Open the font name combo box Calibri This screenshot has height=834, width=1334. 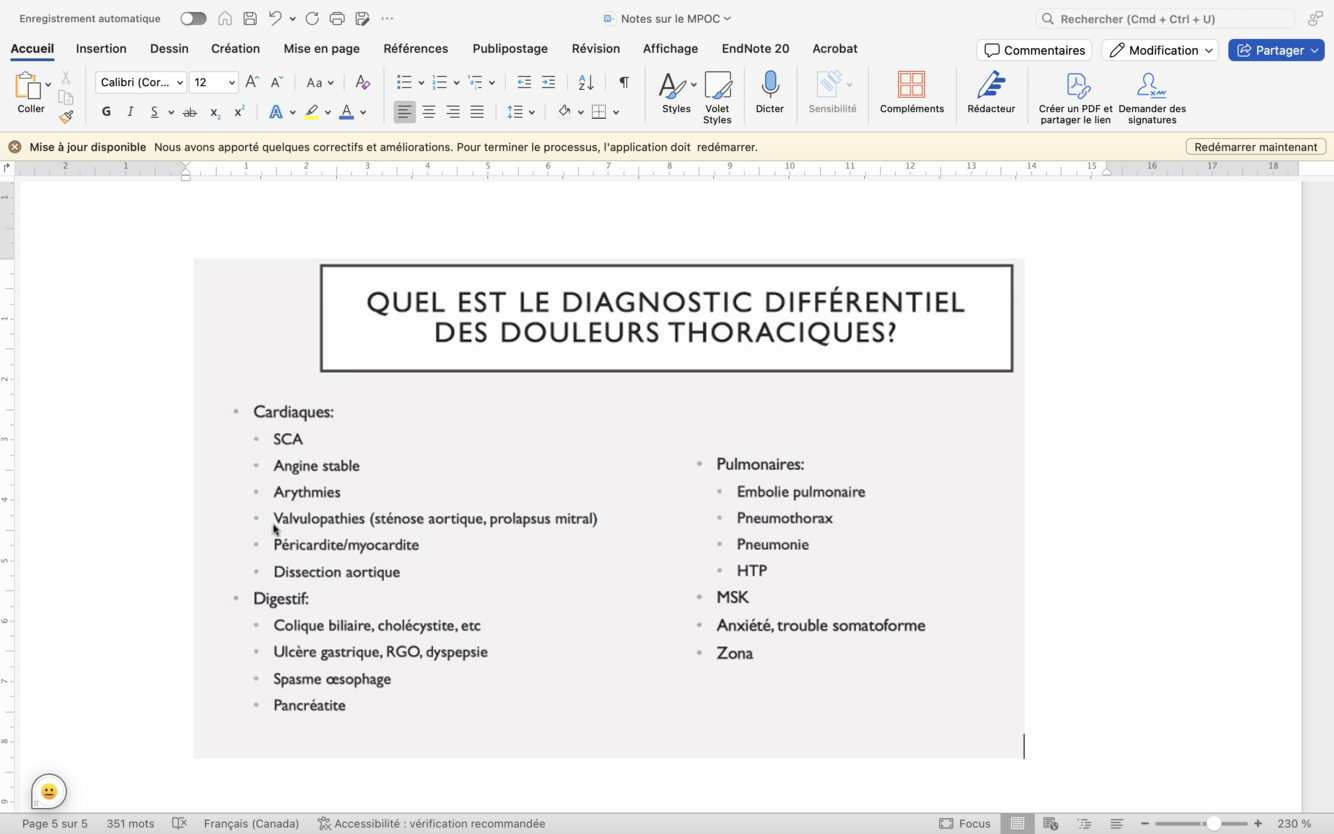point(141,82)
